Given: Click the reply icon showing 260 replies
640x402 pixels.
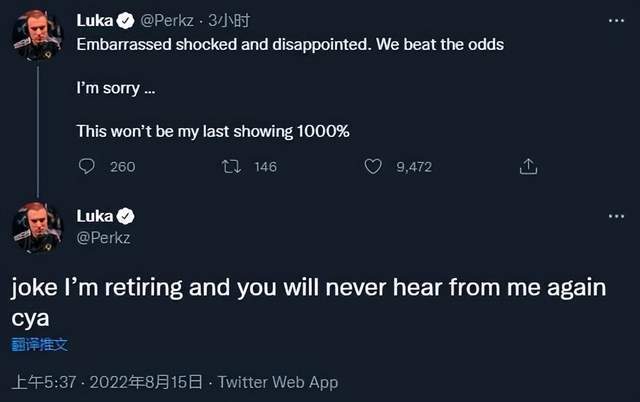Looking at the screenshot, I should 87,167.
